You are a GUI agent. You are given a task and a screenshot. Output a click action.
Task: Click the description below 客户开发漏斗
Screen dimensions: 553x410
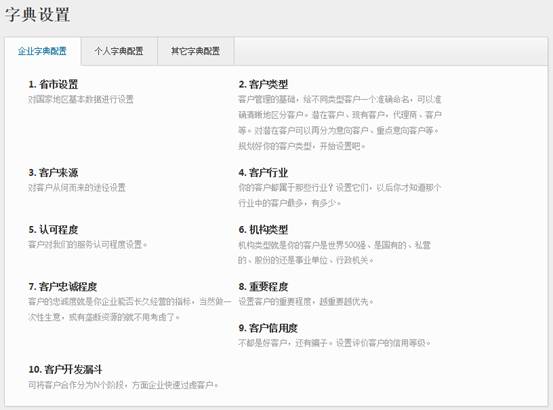coord(123,385)
